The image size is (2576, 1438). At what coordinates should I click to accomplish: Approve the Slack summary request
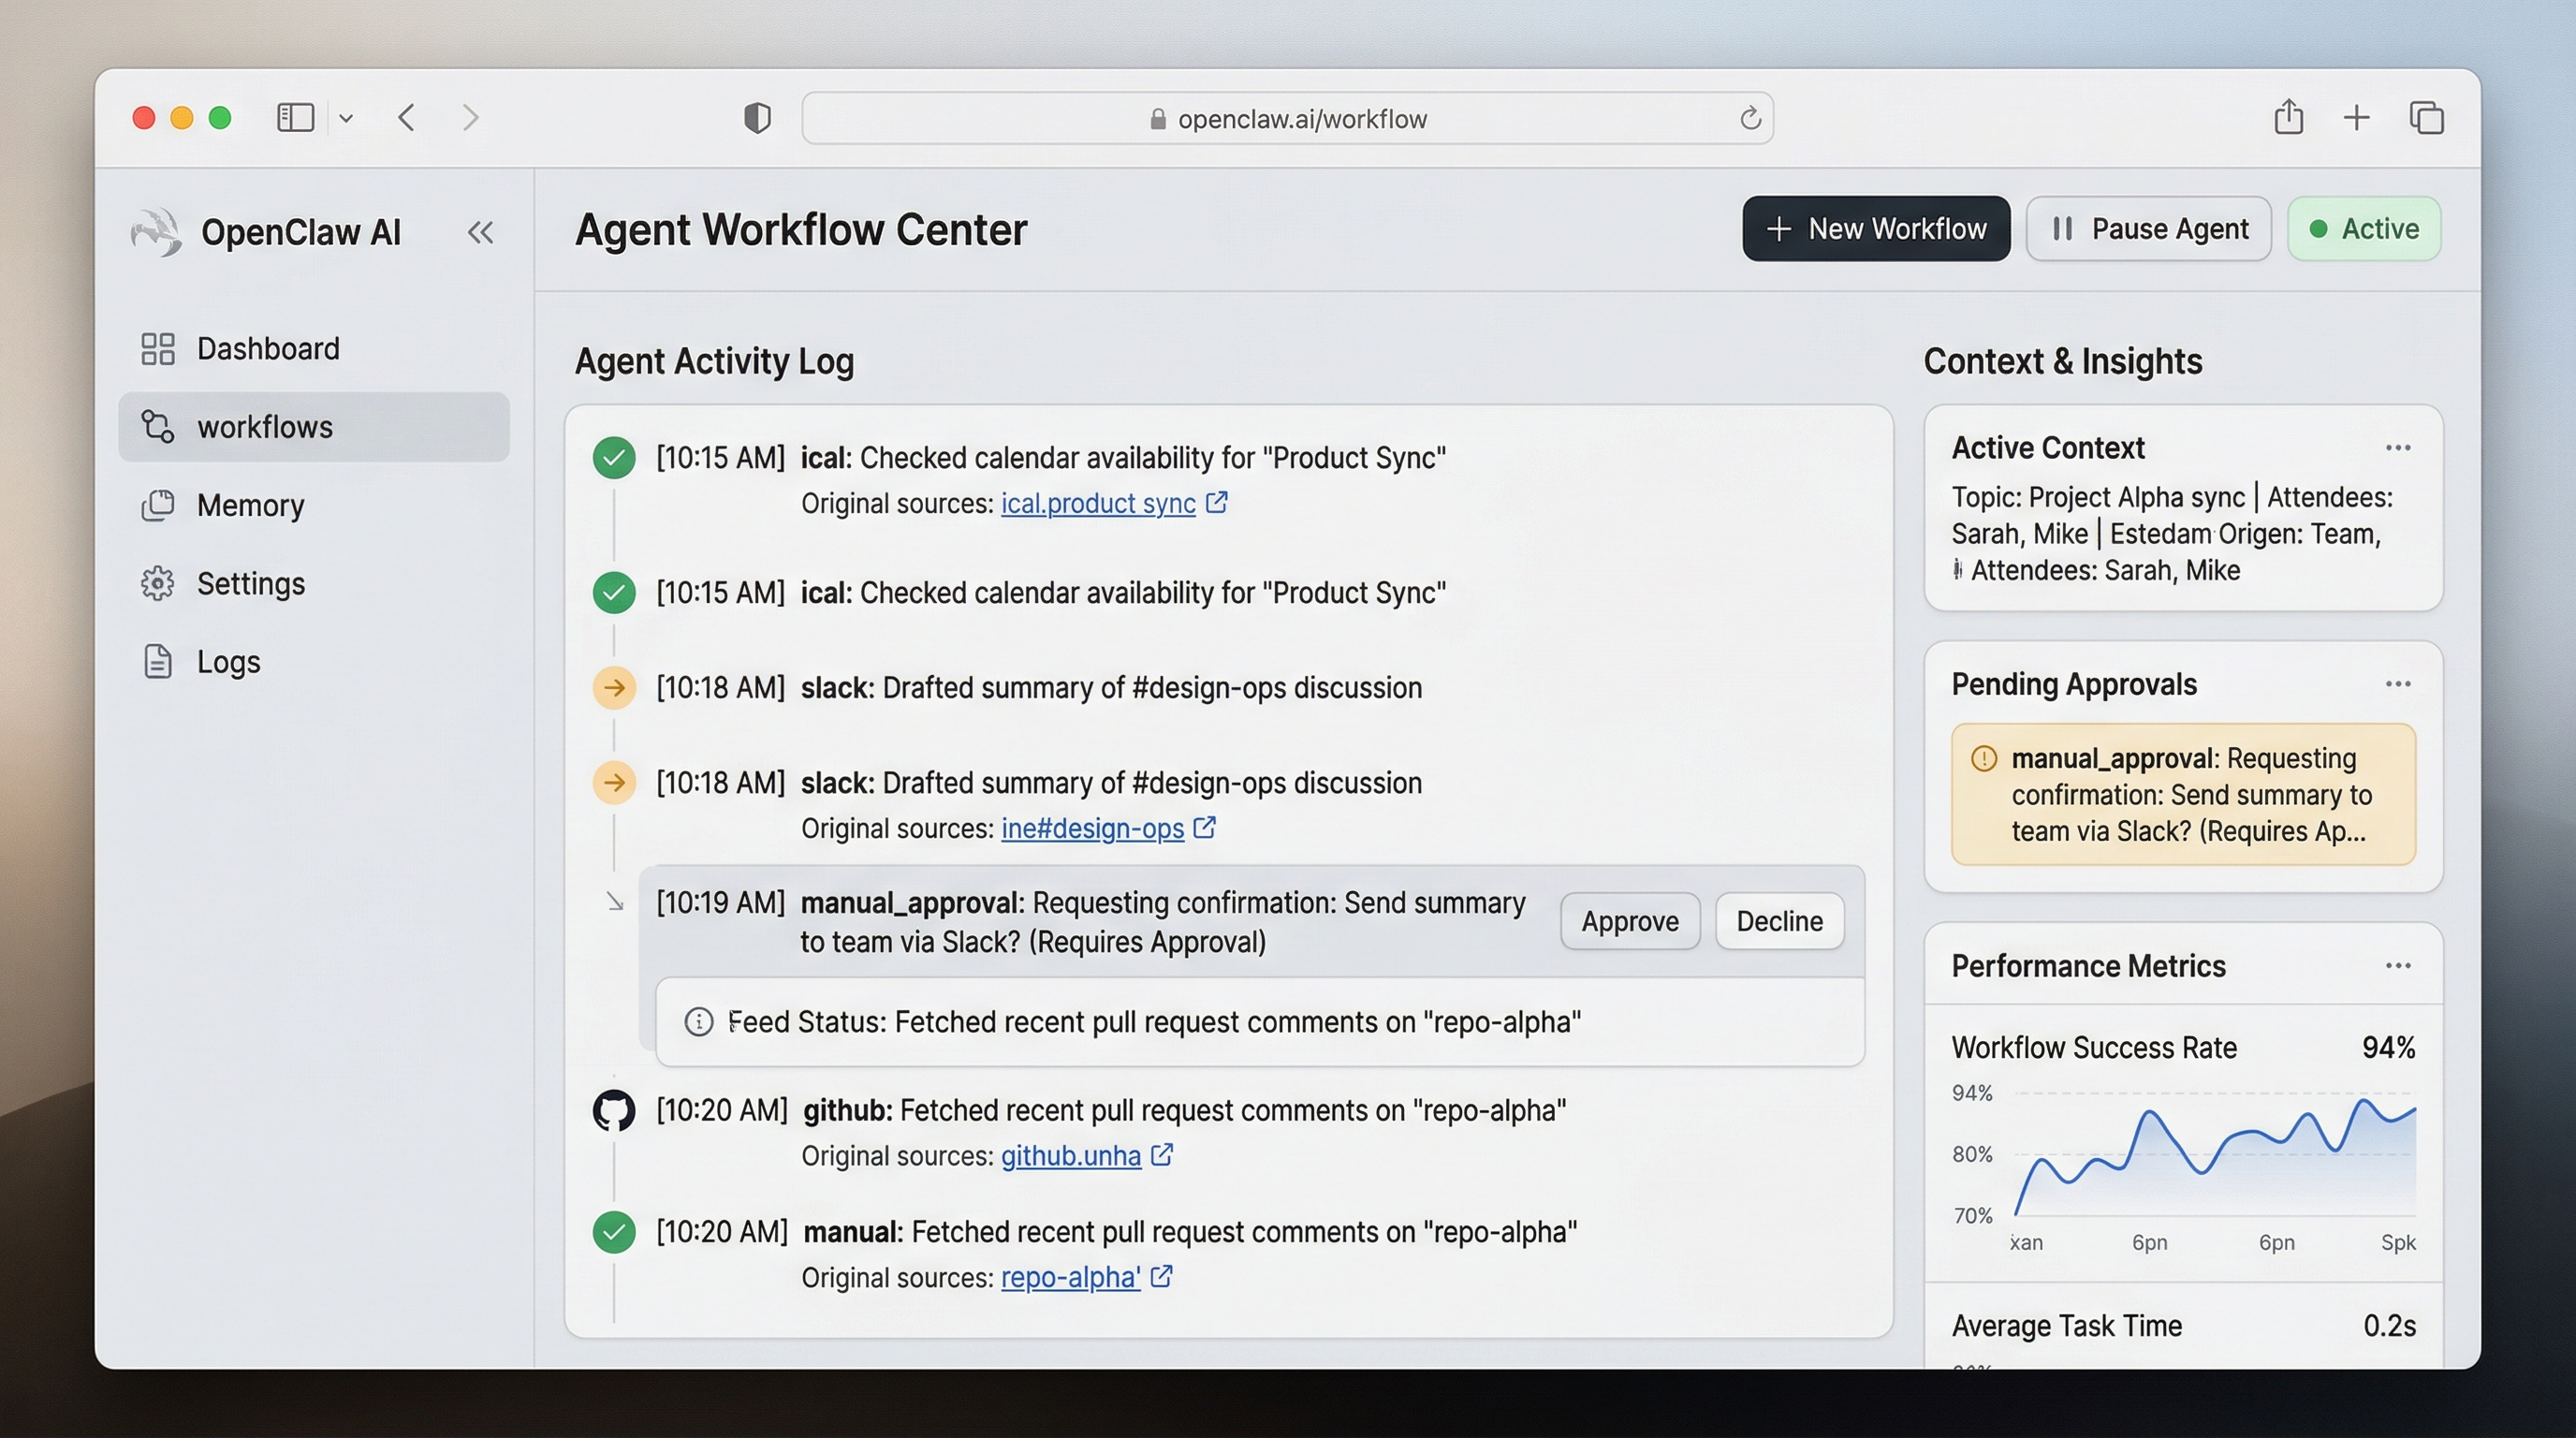[1629, 921]
